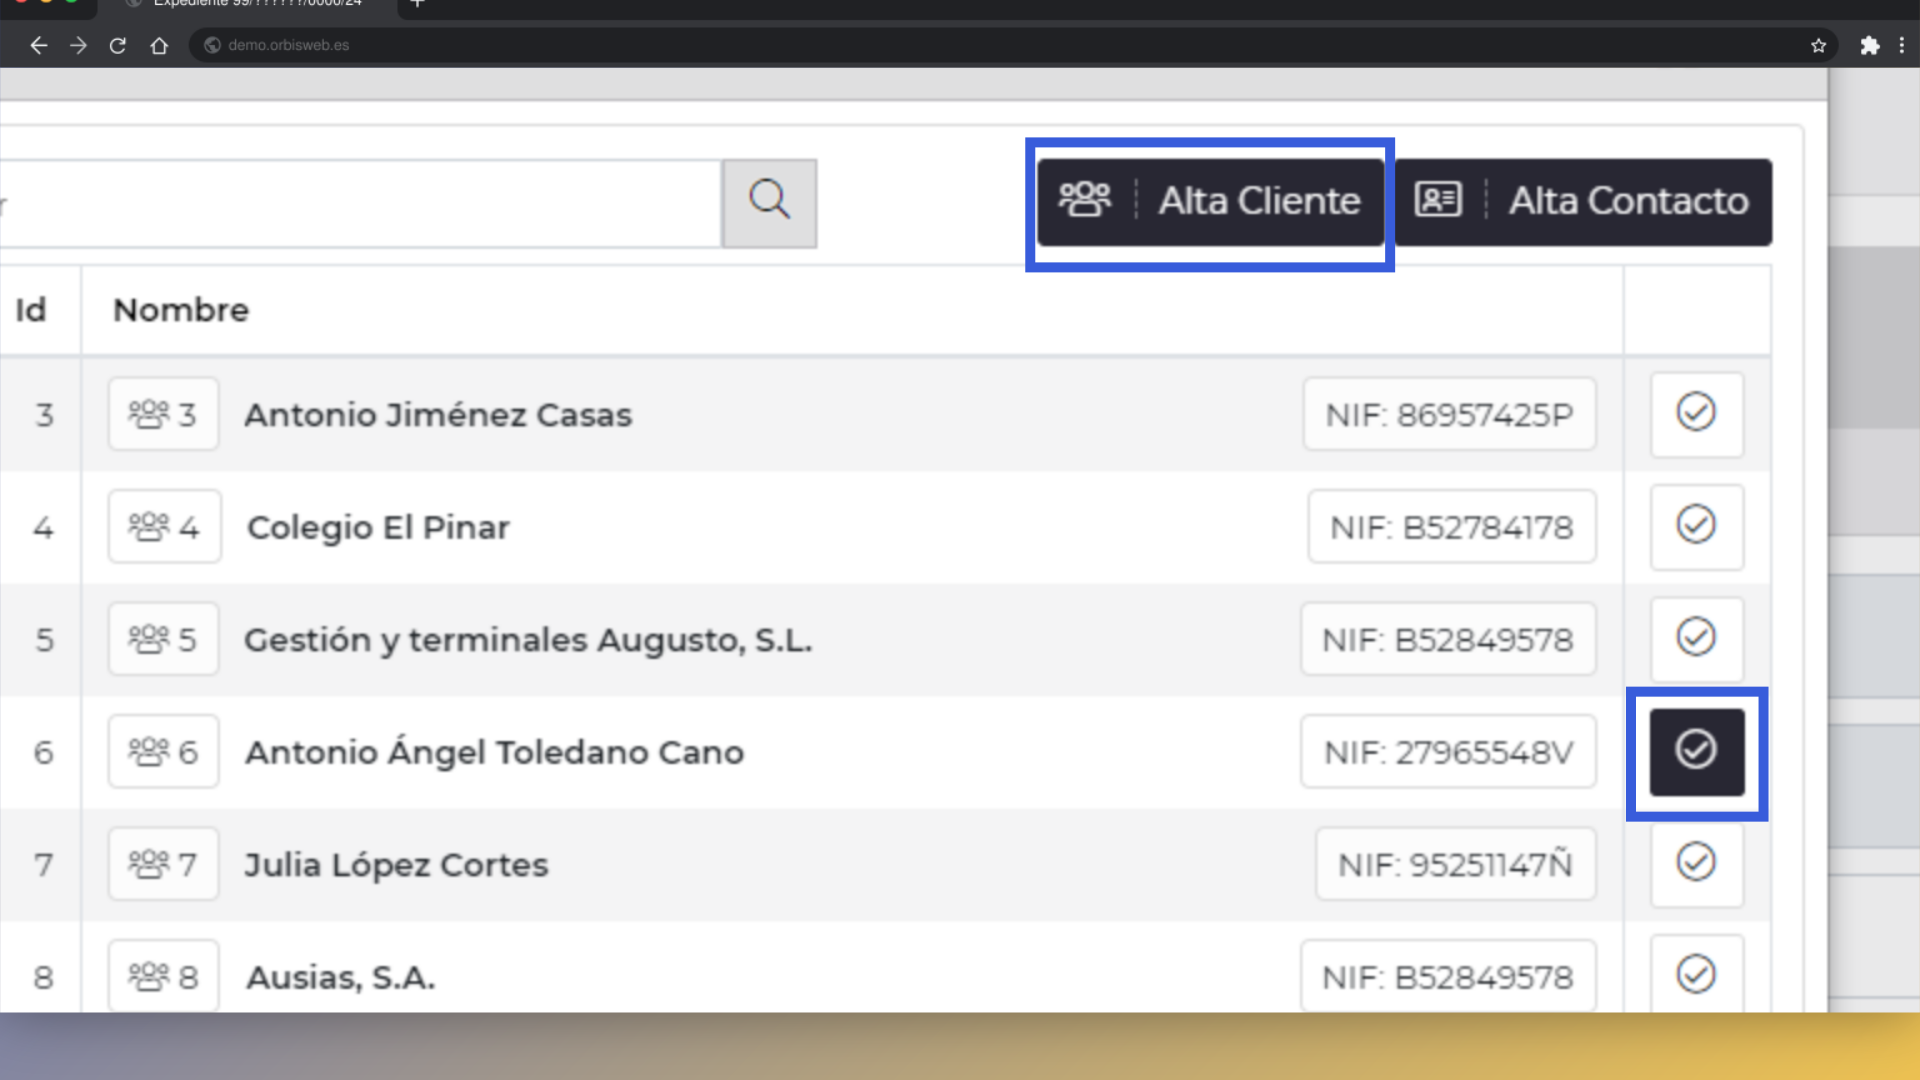Click the name Julia López Cortes
This screenshot has width=1920, height=1080.
point(396,865)
